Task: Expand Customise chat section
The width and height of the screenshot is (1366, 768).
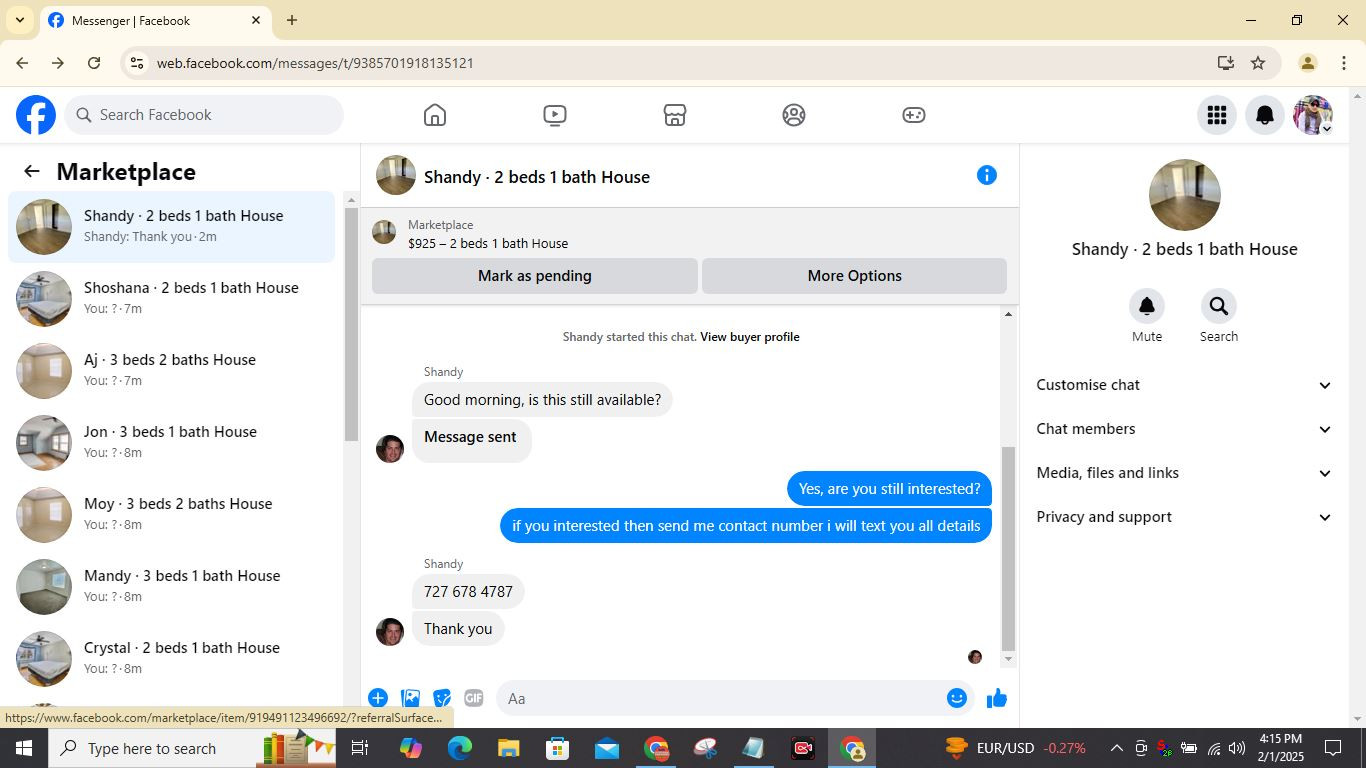Action: (1184, 385)
